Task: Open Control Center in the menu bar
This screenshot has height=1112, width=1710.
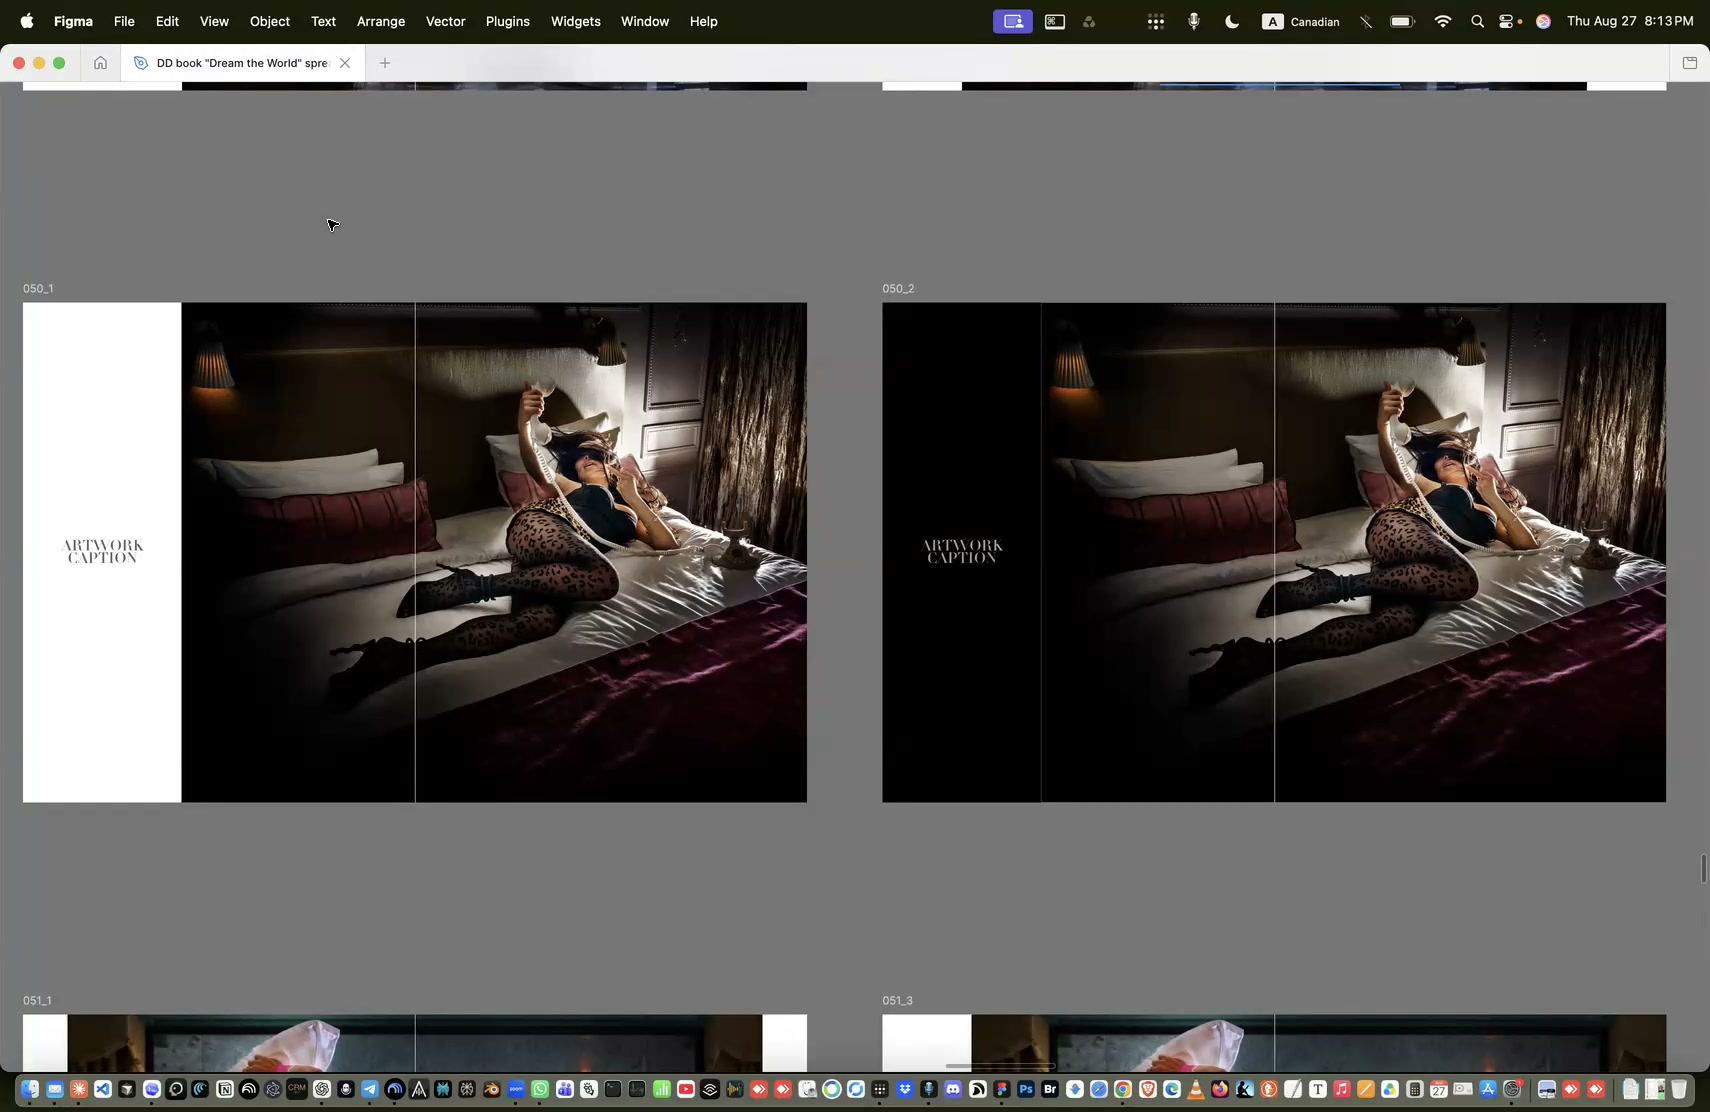Action: coord(1507,21)
